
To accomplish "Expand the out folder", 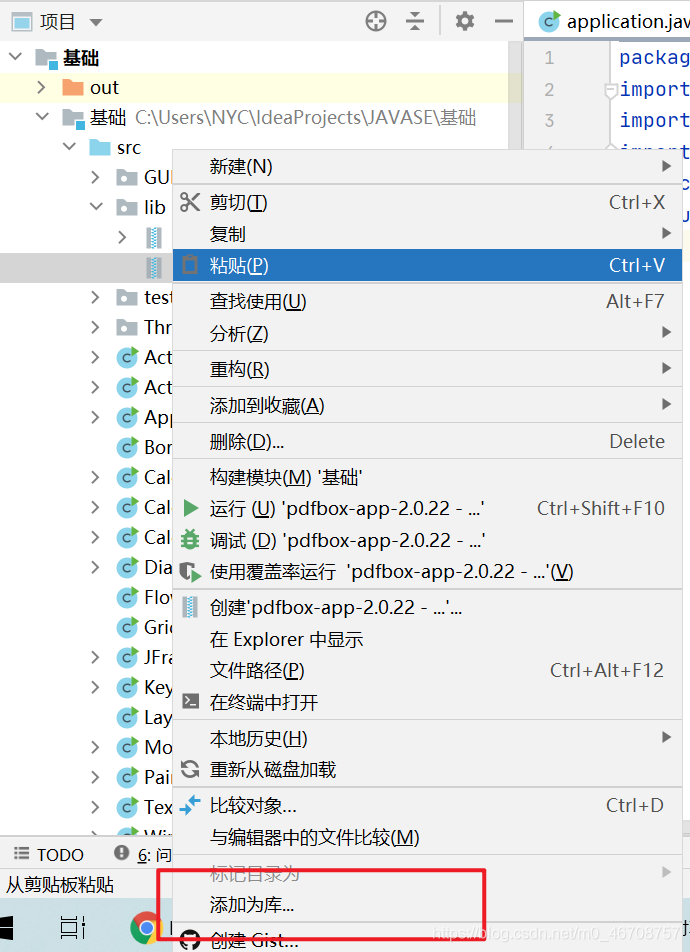I will click(x=41, y=87).
